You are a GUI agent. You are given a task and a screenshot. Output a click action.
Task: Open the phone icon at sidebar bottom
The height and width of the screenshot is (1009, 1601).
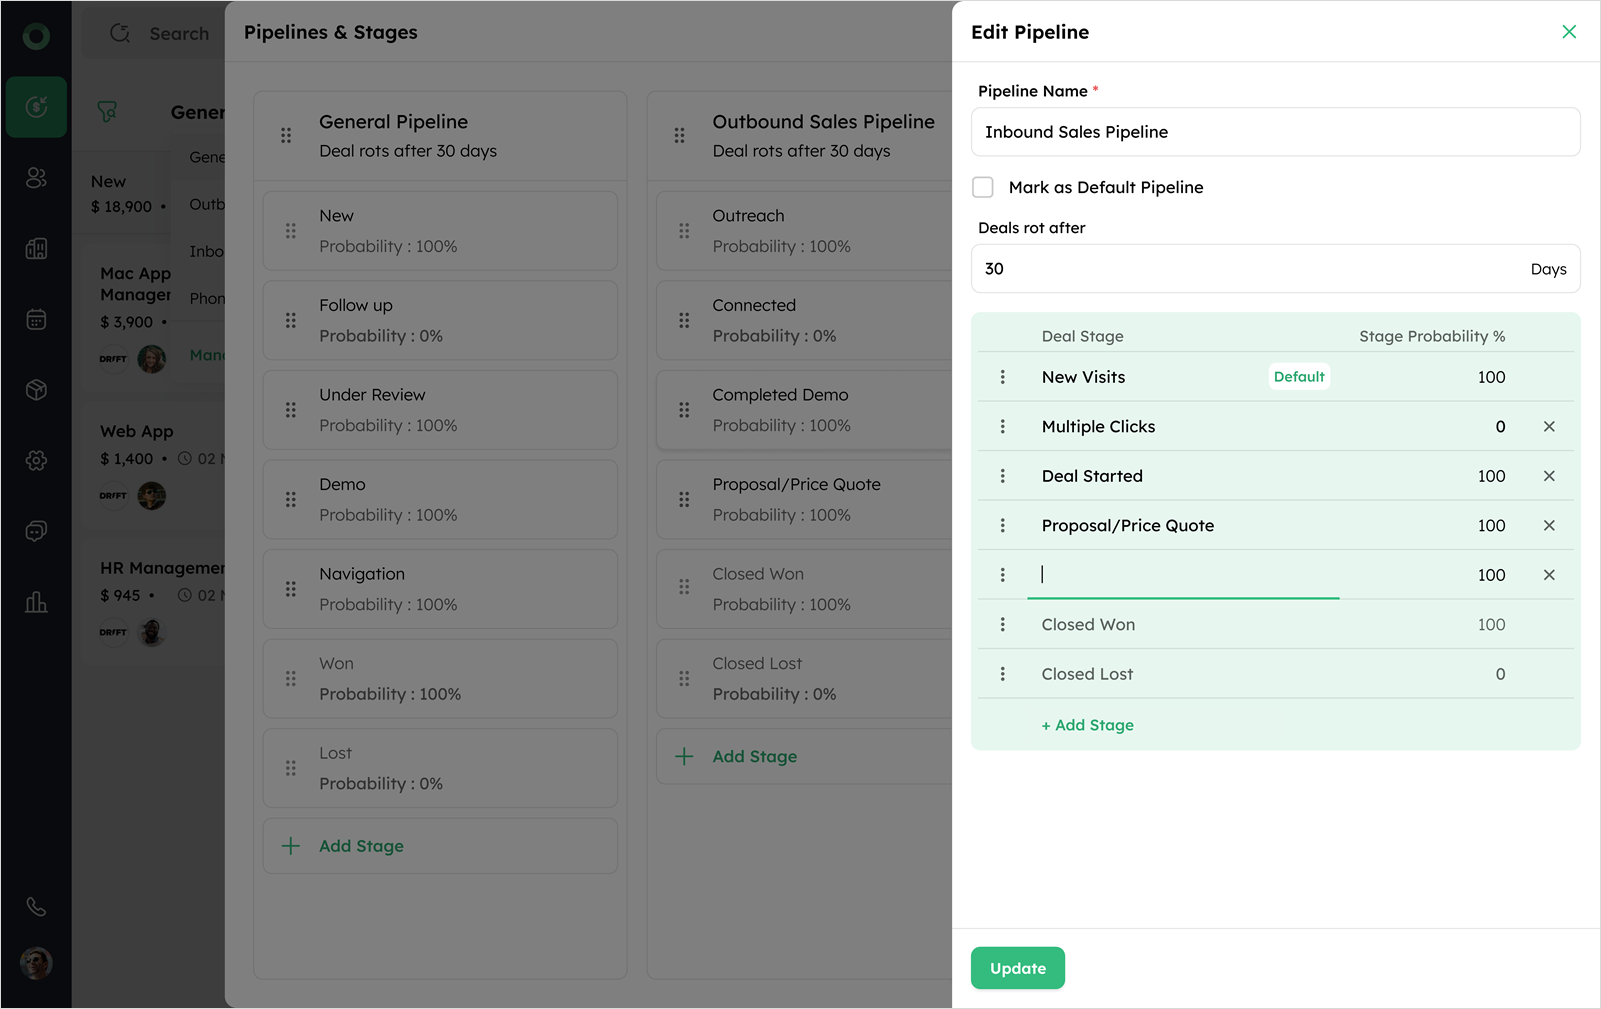click(x=36, y=907)
